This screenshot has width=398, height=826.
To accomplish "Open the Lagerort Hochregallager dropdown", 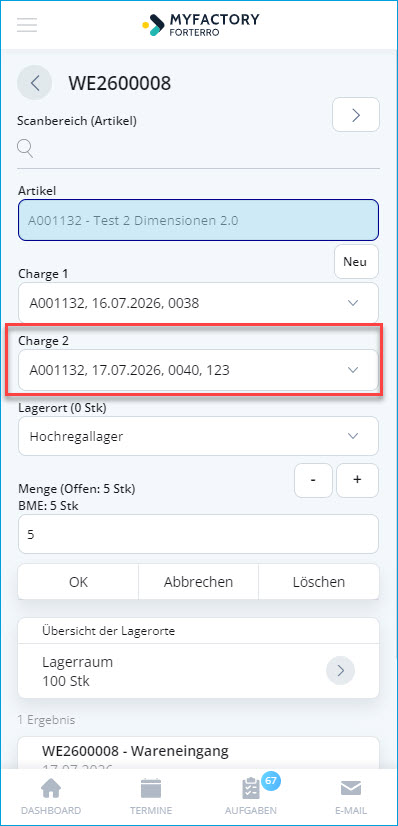I will tap(198, 436).
